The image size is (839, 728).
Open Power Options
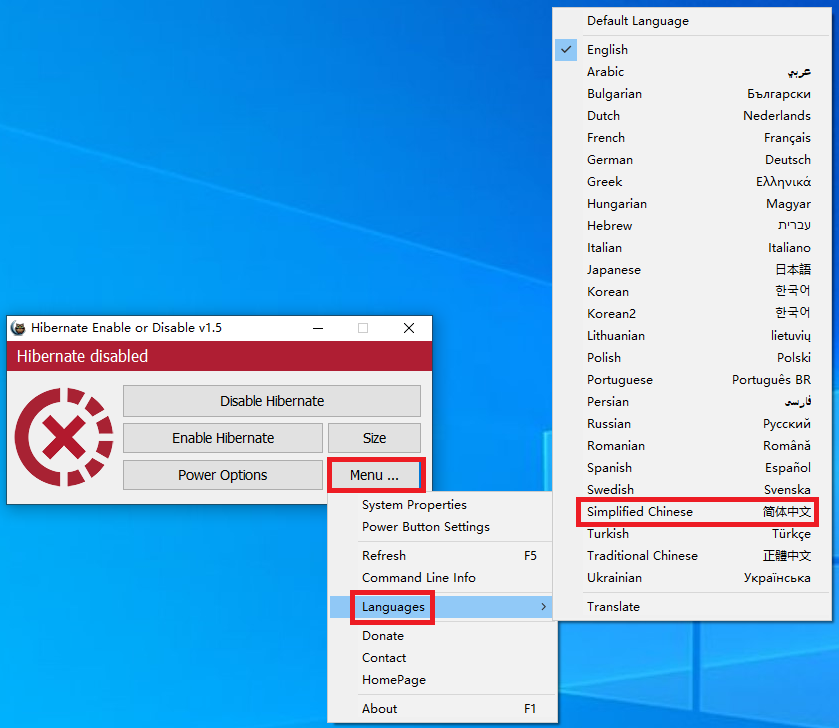(x=222, y=474)
